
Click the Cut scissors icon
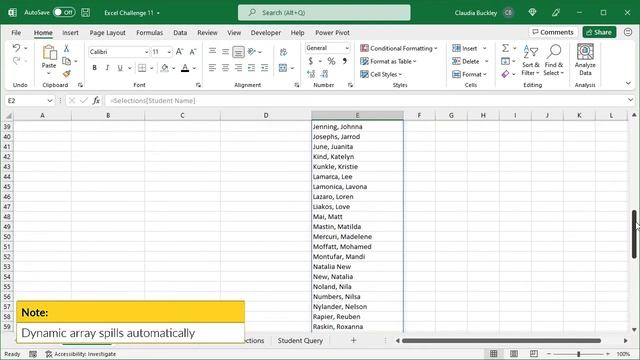click(66, 48)
